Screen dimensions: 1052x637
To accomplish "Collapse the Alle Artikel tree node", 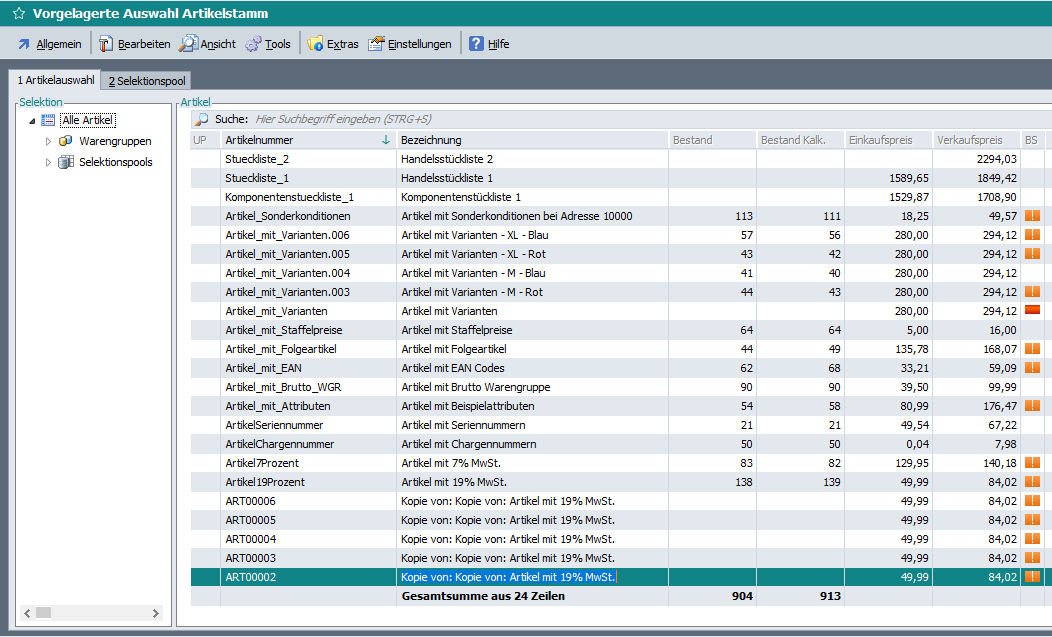I will coord(32,120).
